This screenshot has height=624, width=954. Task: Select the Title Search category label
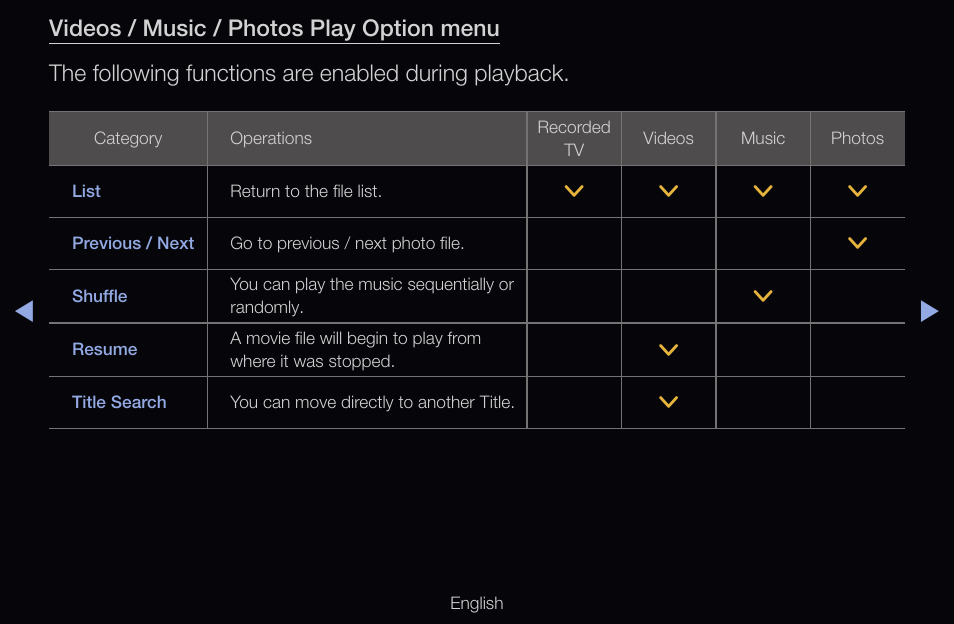point(119,402)
